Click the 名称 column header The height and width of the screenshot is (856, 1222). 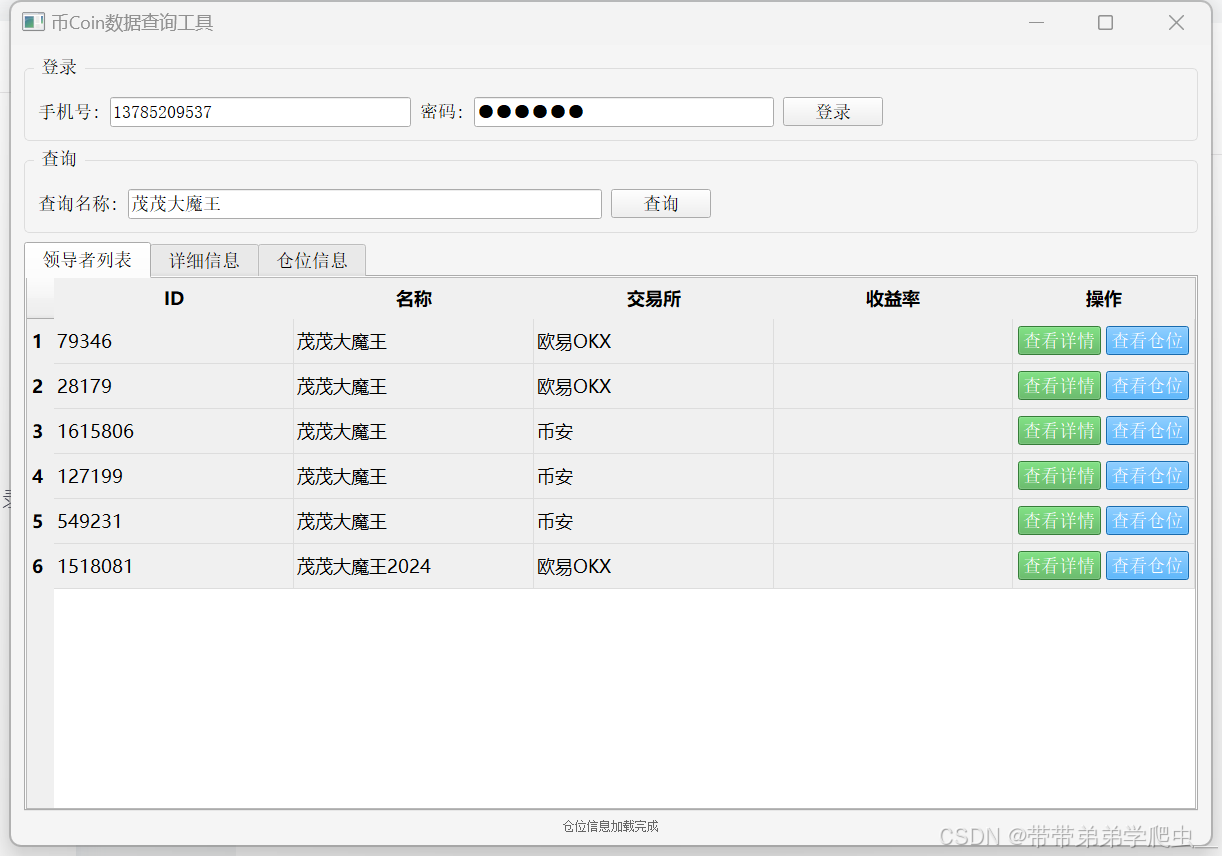coord(414,299)
